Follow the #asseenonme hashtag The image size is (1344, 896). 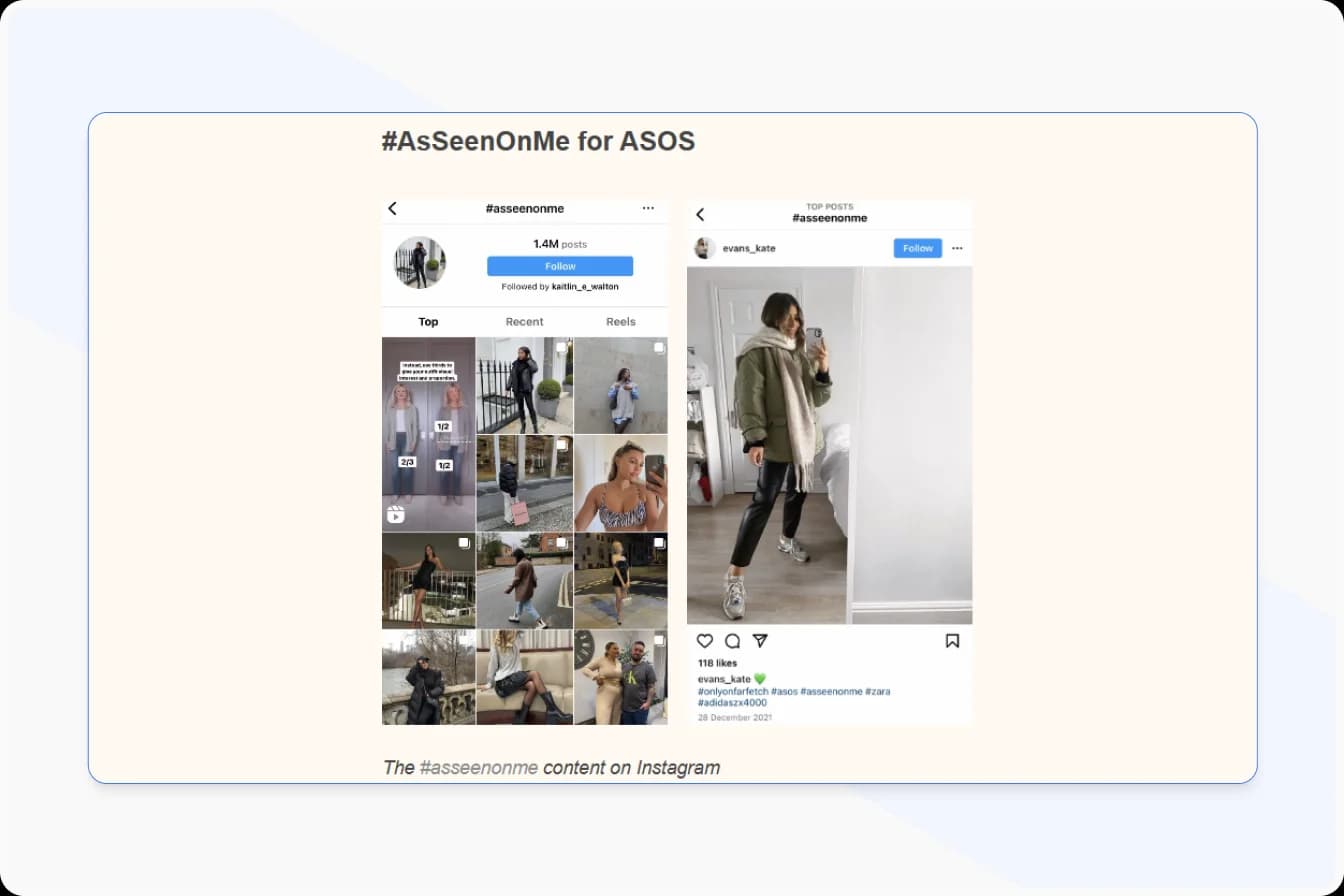point(560,266)
